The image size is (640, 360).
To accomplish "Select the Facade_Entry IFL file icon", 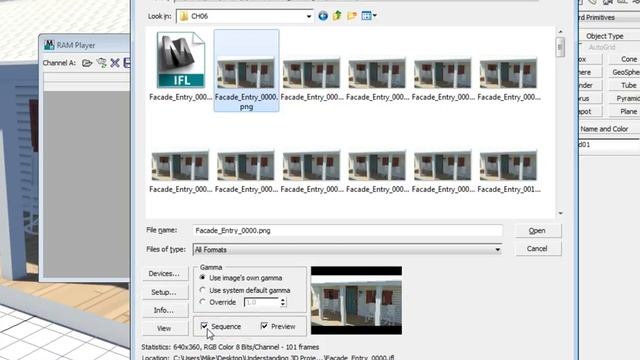I will [181, 60].
